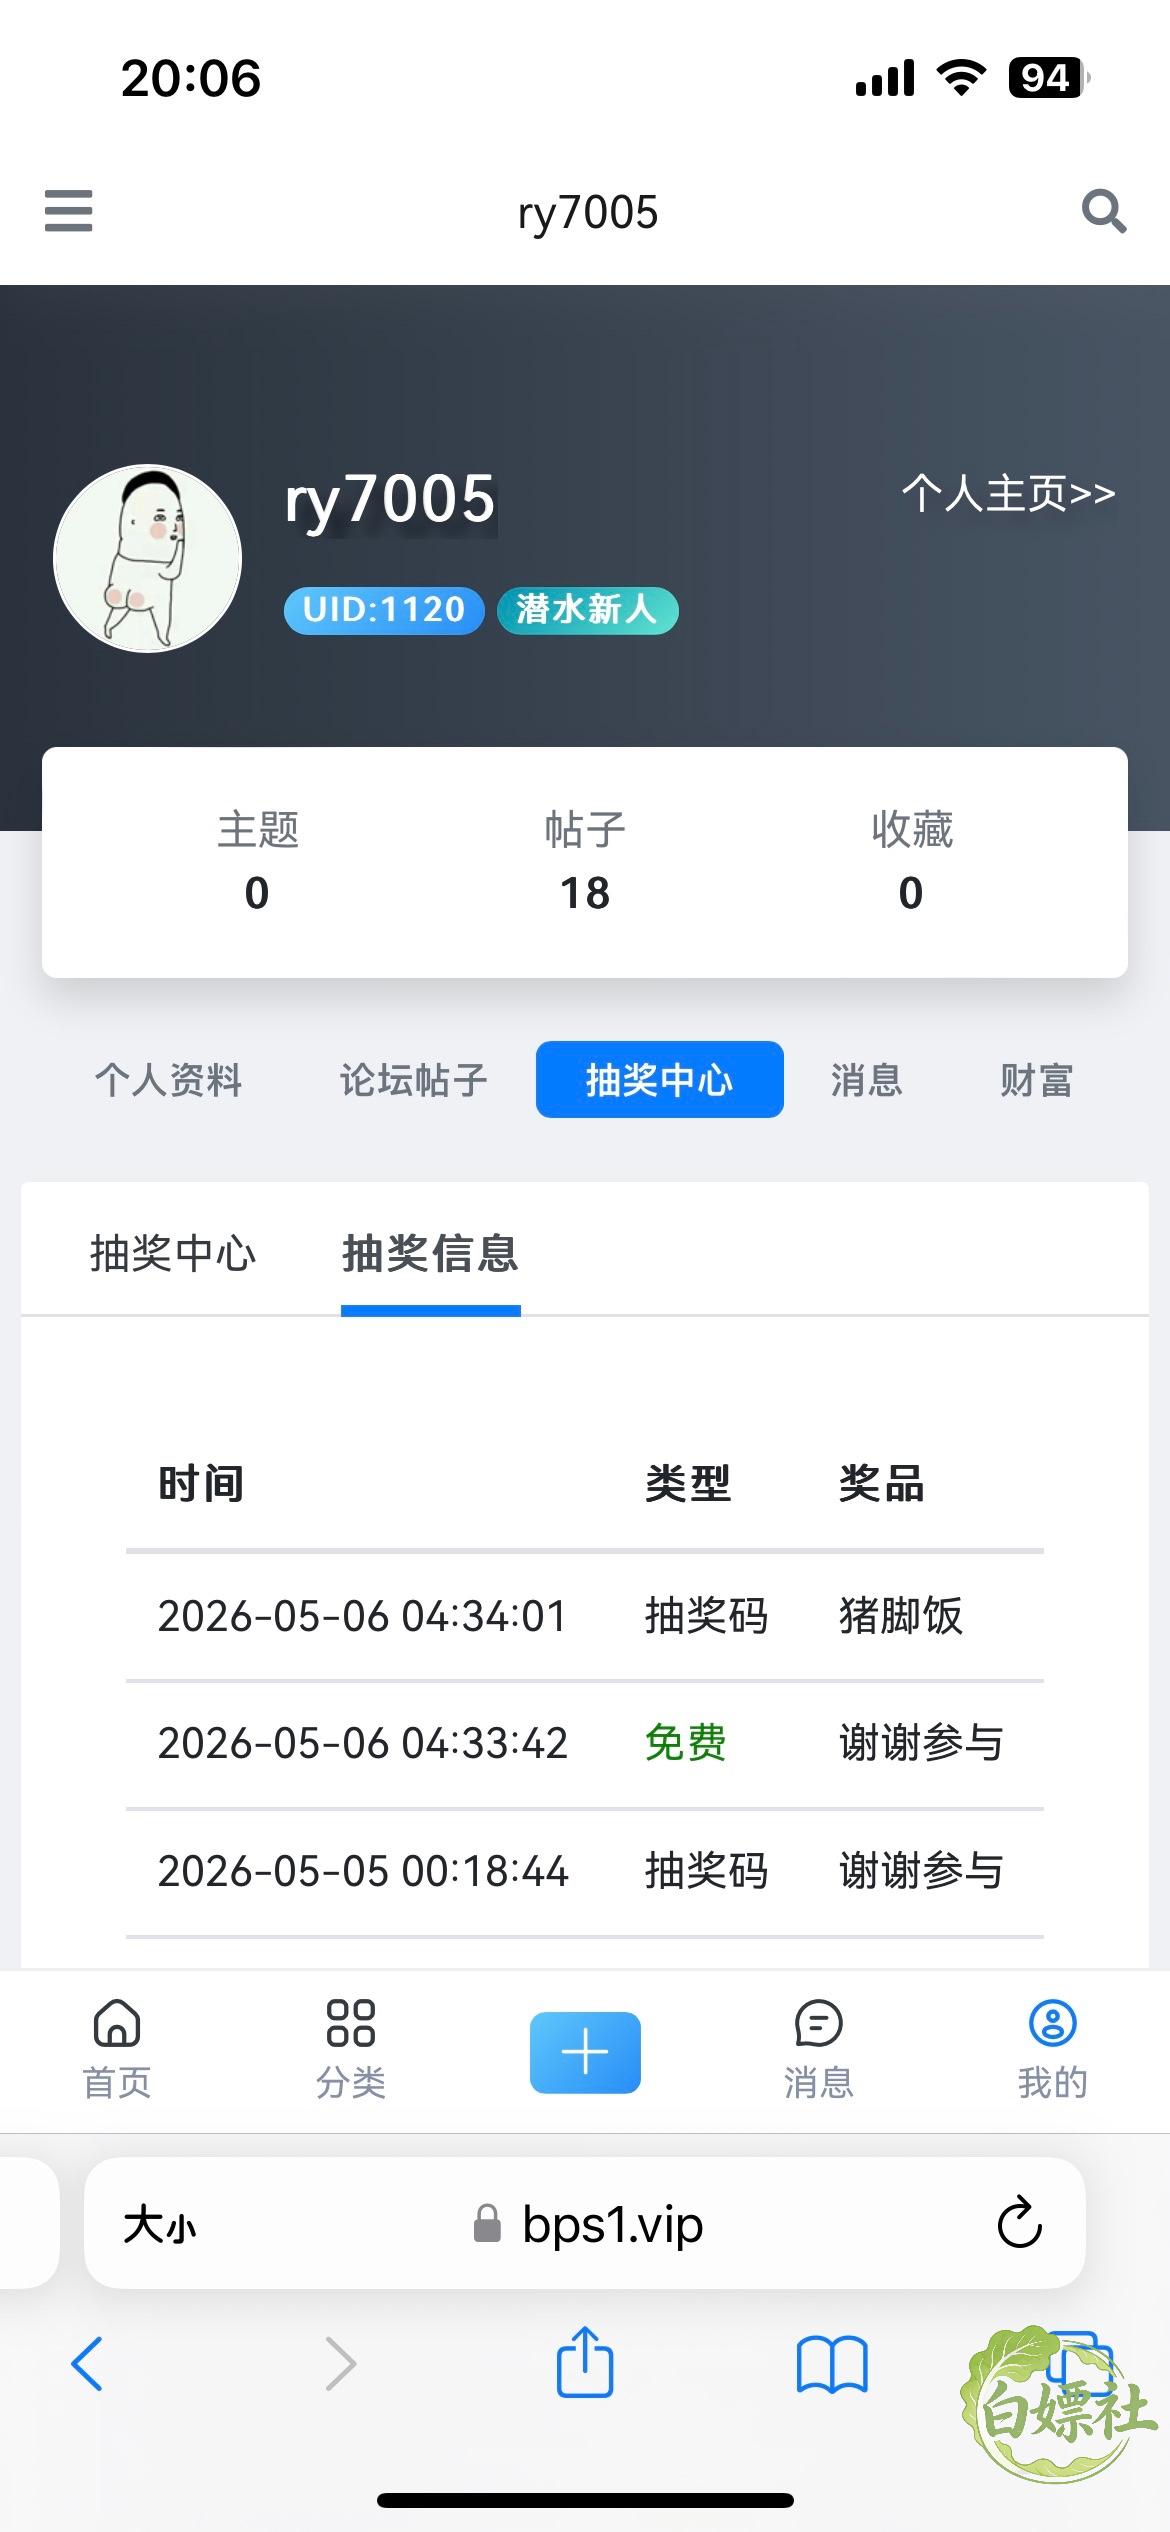Screen dimensions: 1170x2532
Task: Open the hamburger menu icon
Action: point(68,211)
